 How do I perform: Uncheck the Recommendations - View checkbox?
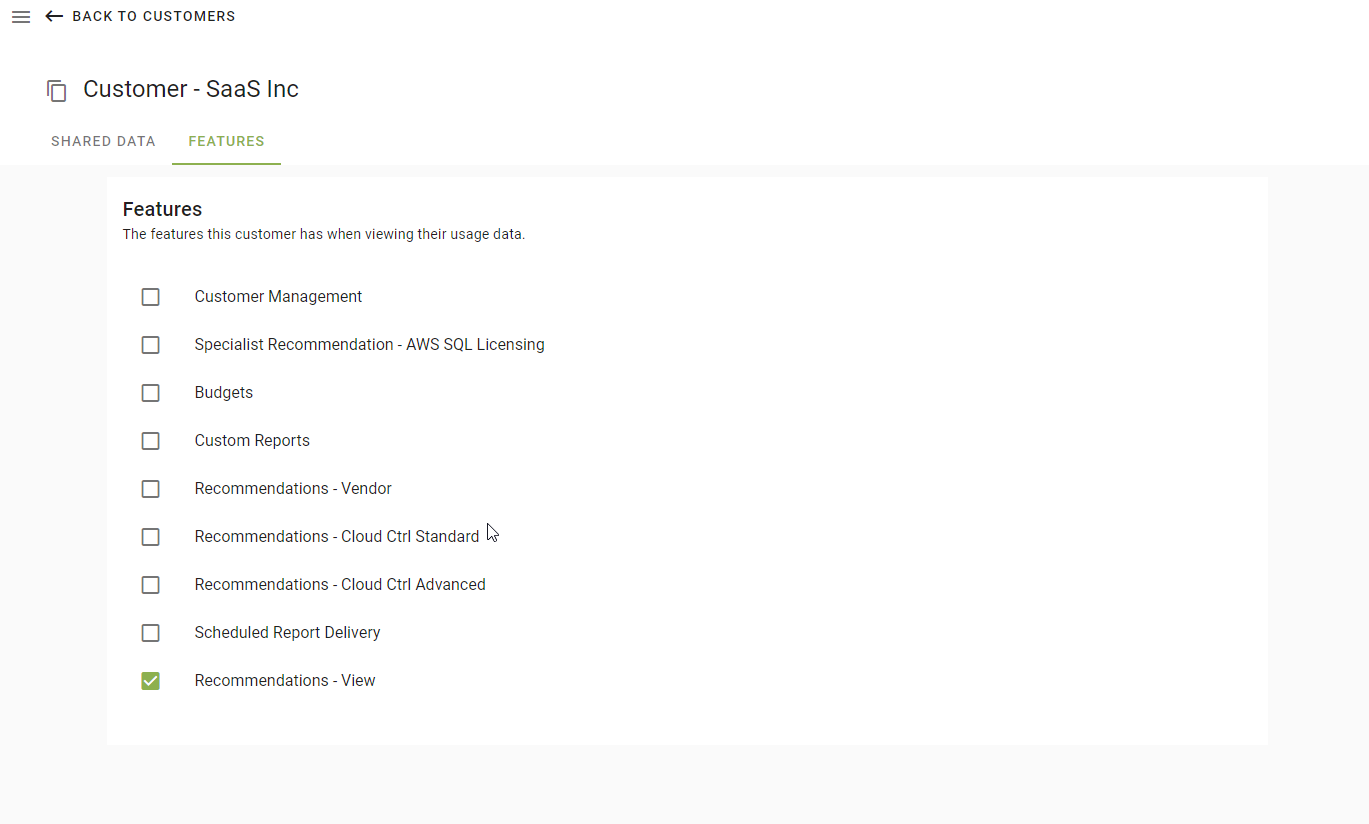150,681
